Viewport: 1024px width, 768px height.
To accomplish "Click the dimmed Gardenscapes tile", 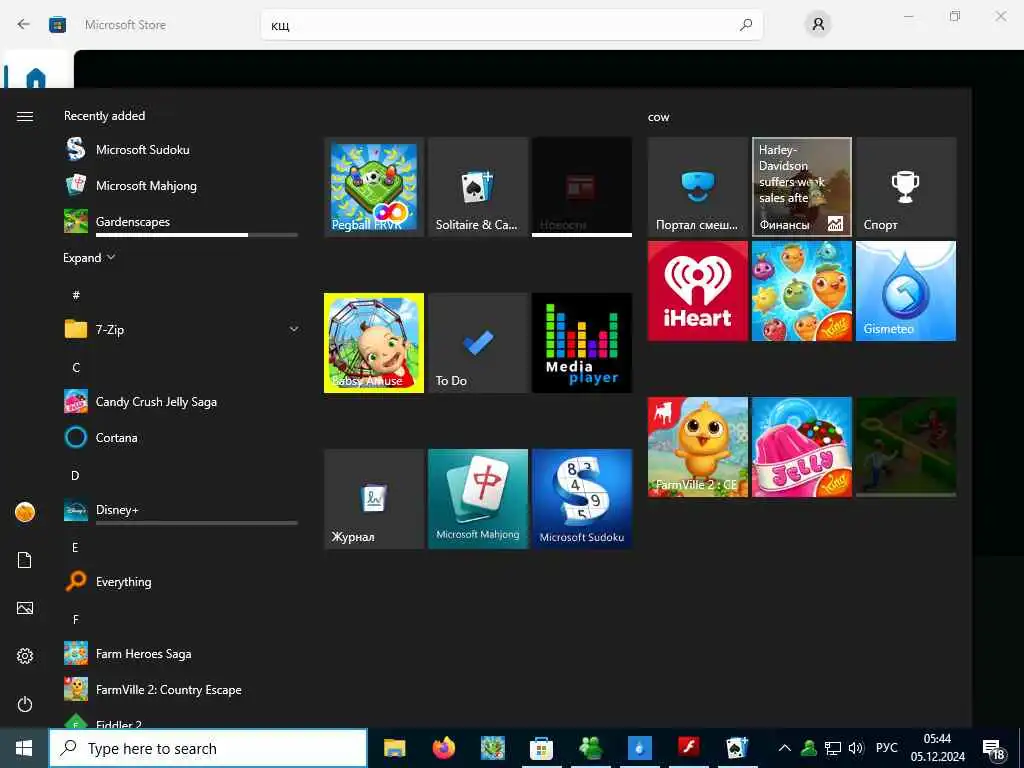I will pos(906,447).
